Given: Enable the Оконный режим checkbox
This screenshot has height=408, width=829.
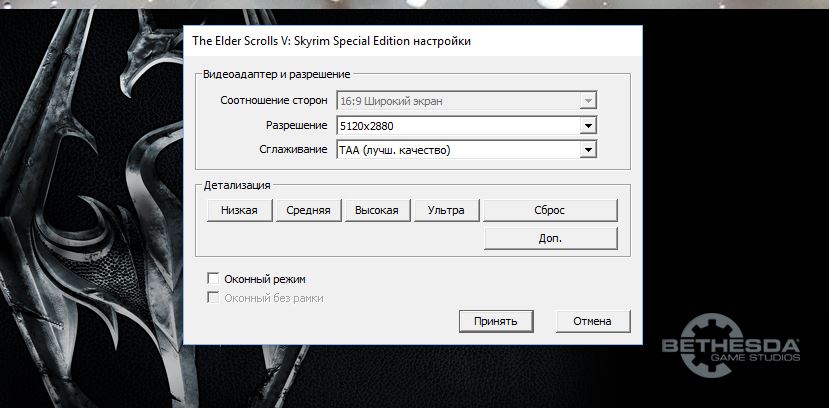Looking at the screenshot, I should click(x=213, y=279).
